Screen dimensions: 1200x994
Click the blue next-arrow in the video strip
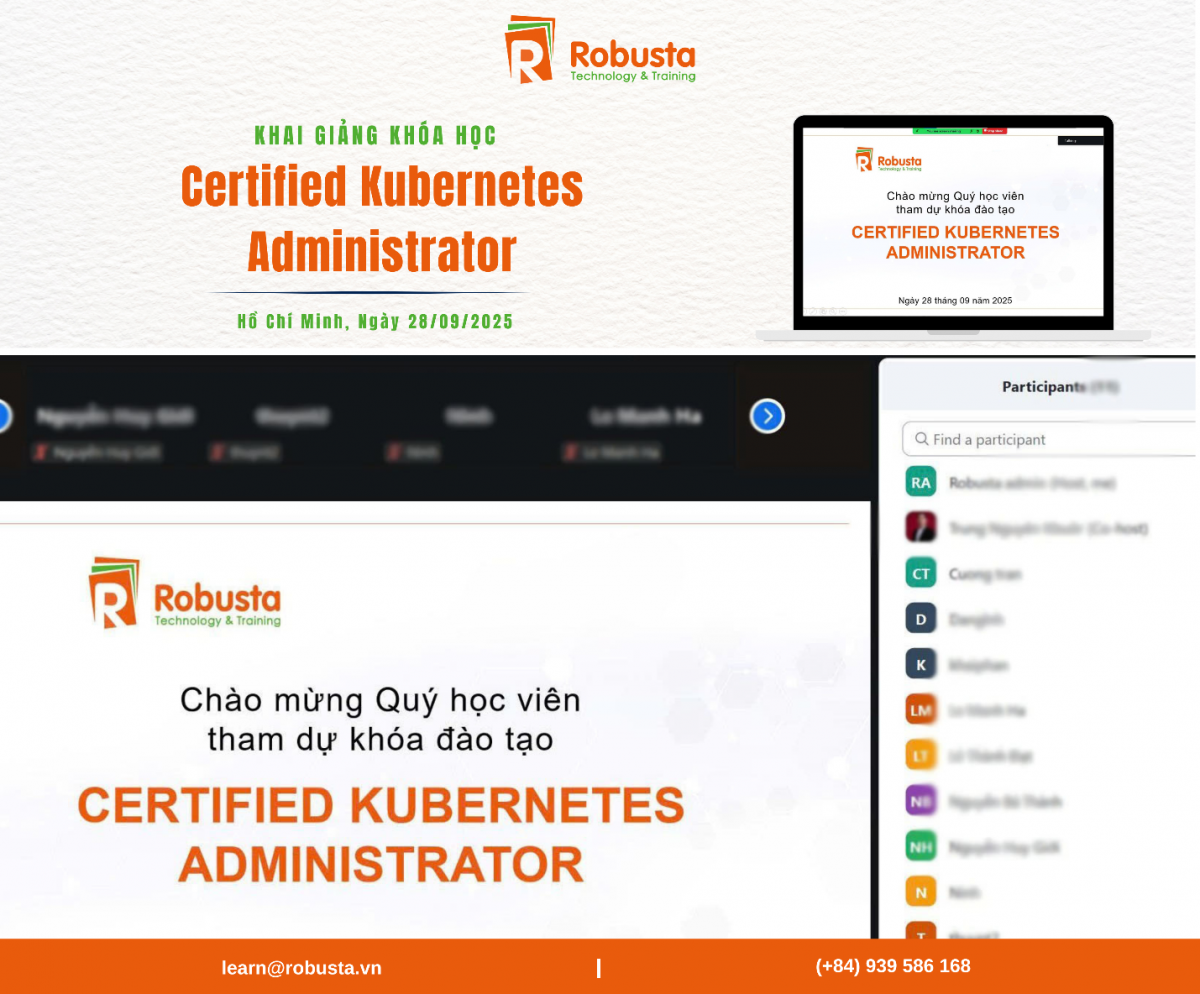click(x=767, y=416)
